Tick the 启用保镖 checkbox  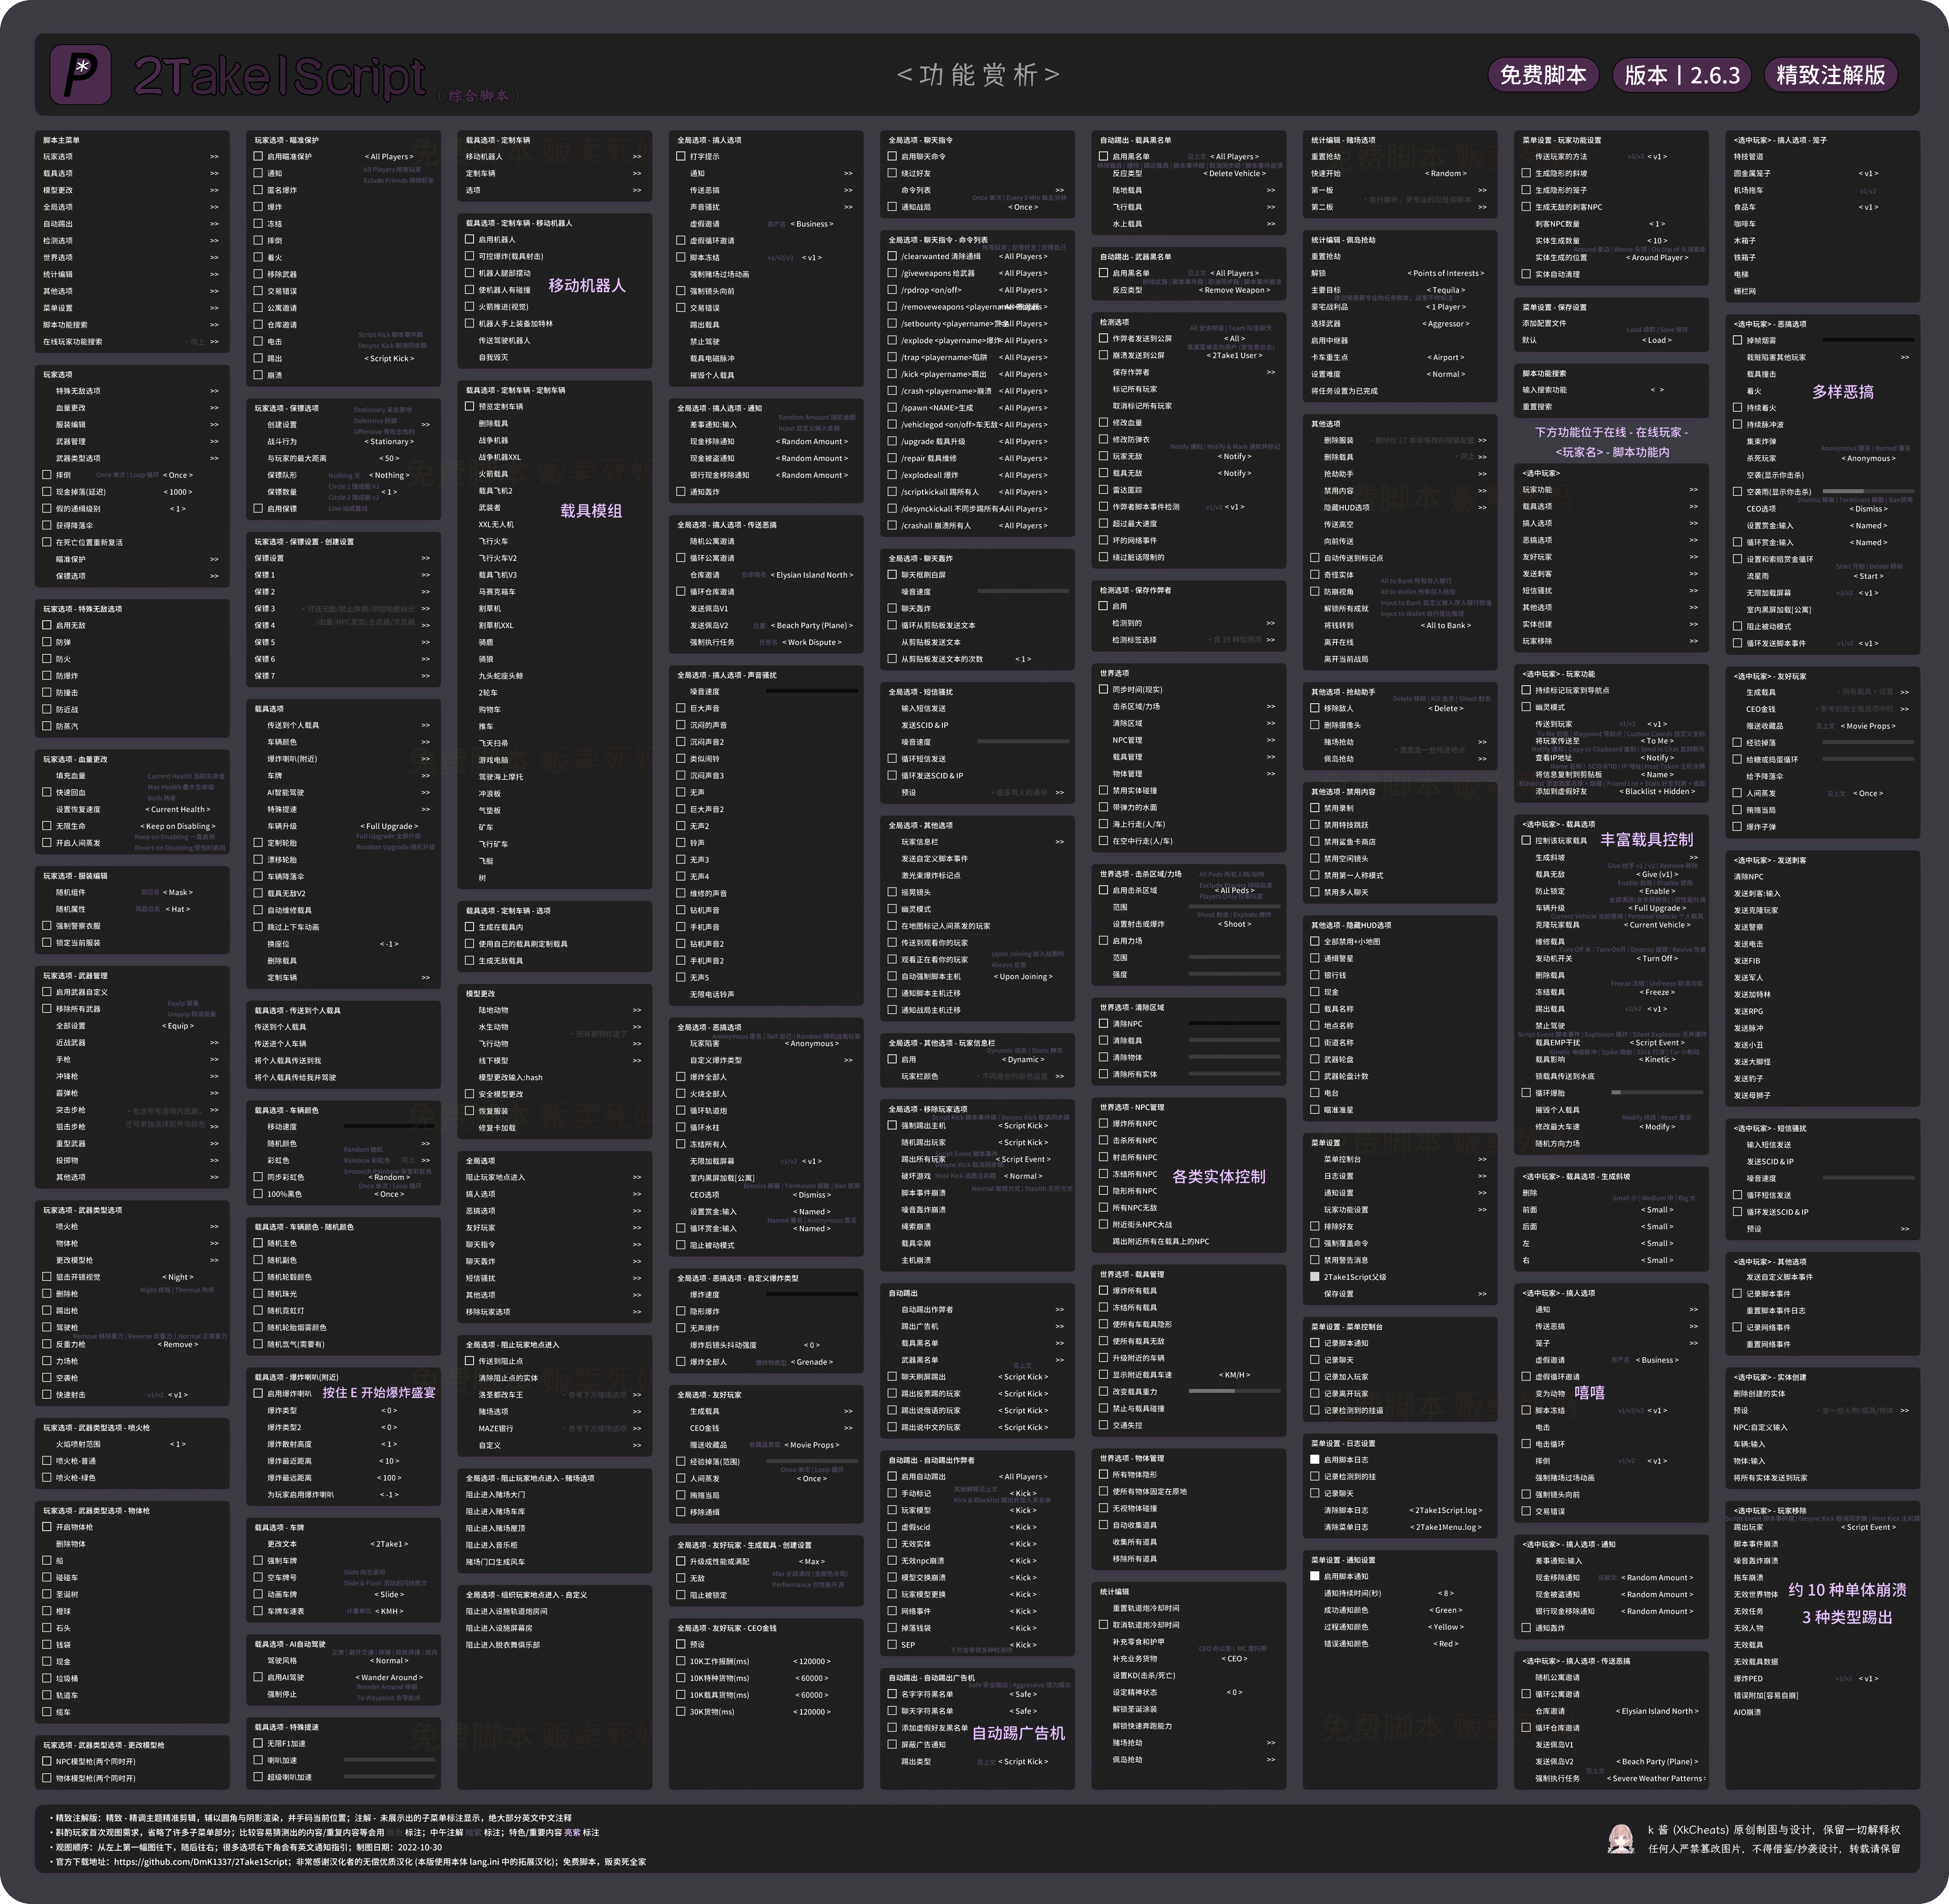(258, 508)
